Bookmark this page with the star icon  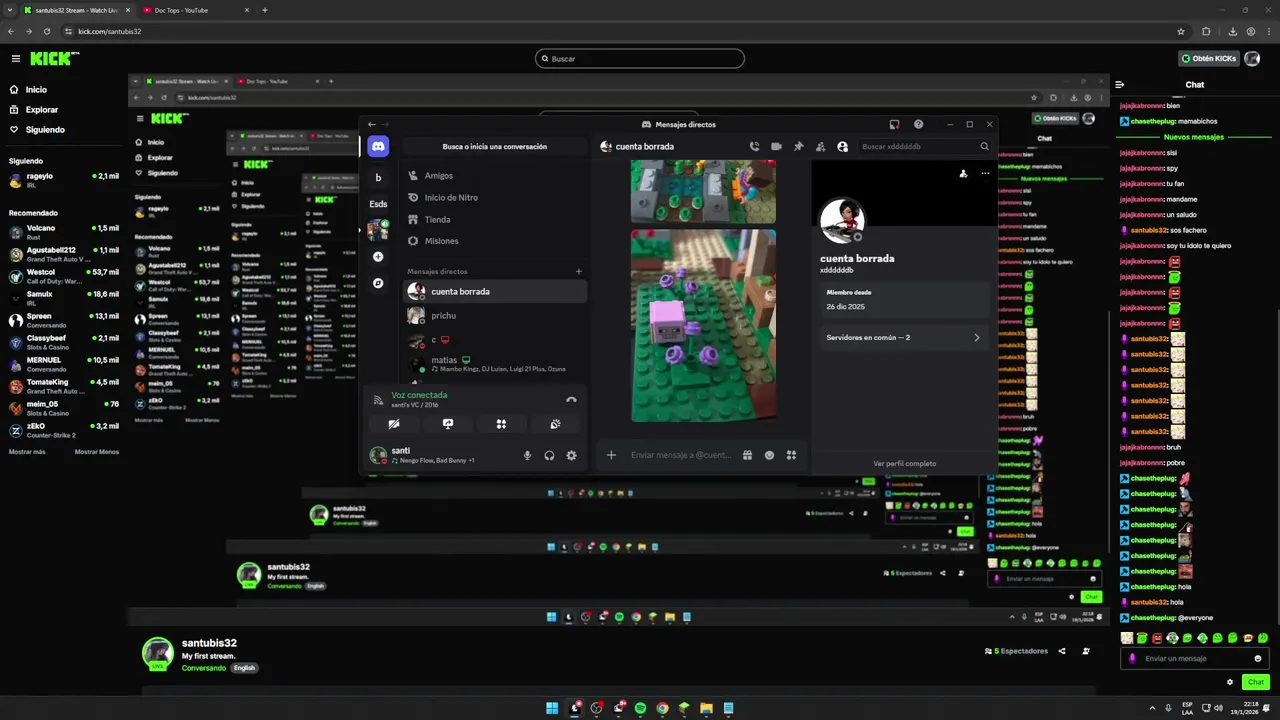pos(1181,31)
